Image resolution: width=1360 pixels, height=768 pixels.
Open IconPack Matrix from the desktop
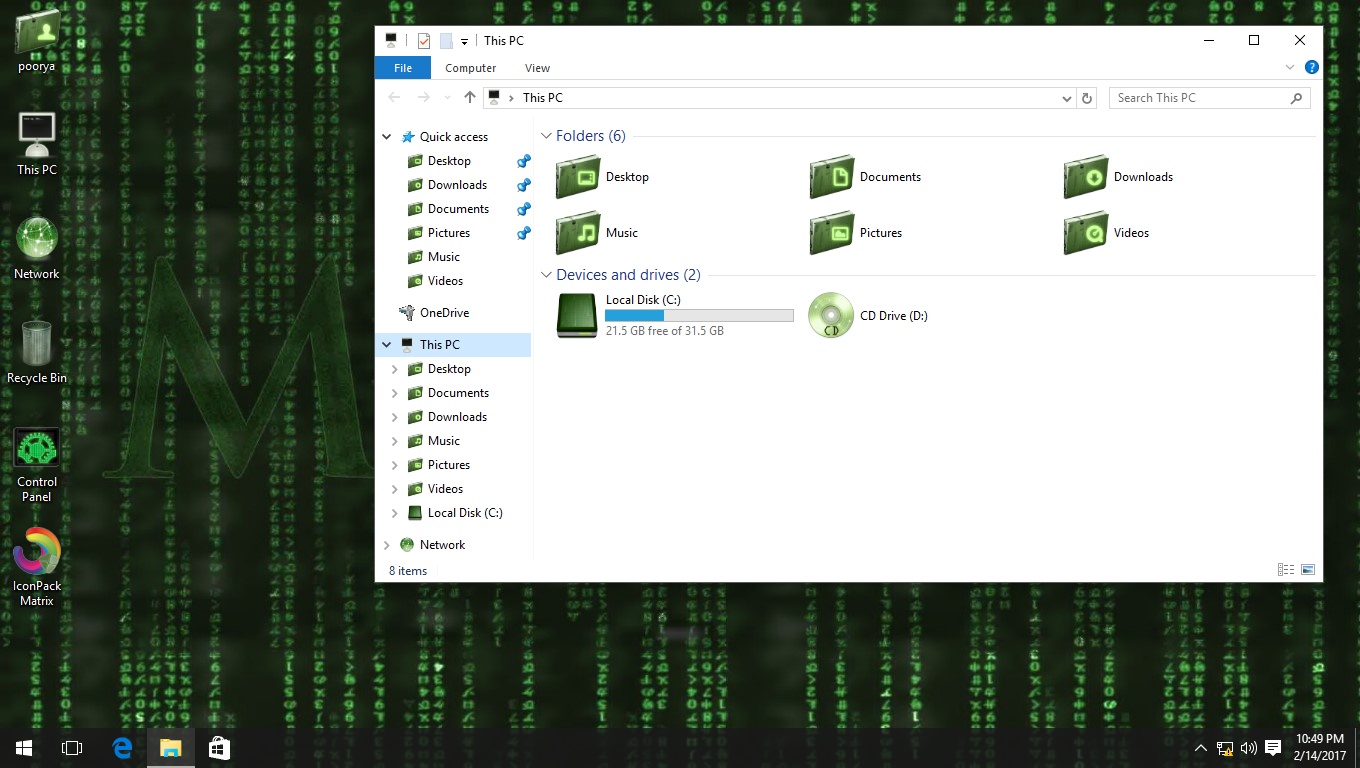point(36,551)
